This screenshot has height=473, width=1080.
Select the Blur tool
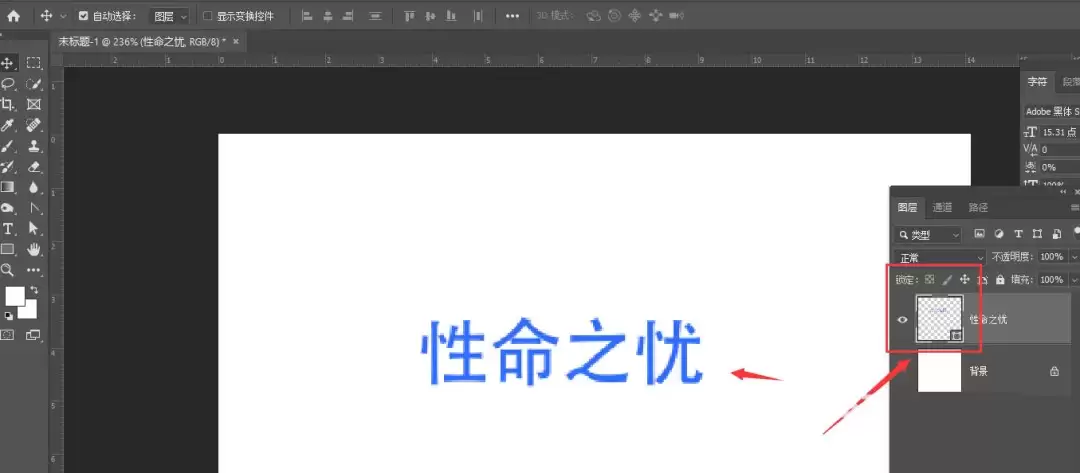pos(33,187)
